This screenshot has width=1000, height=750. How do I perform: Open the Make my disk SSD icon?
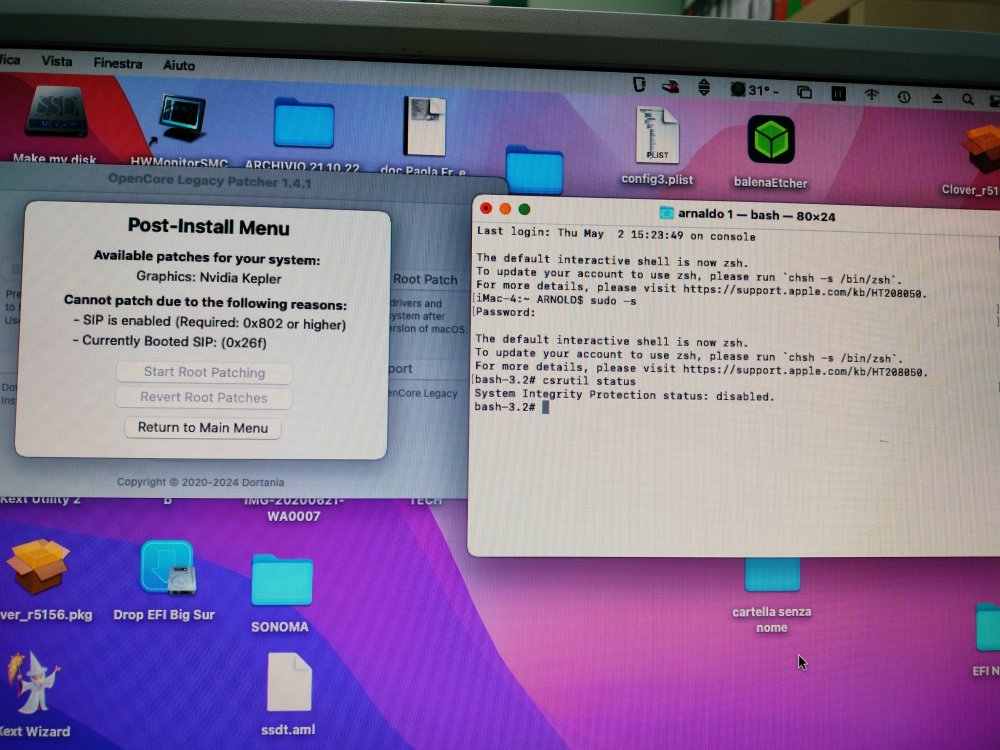click(57, 112)
